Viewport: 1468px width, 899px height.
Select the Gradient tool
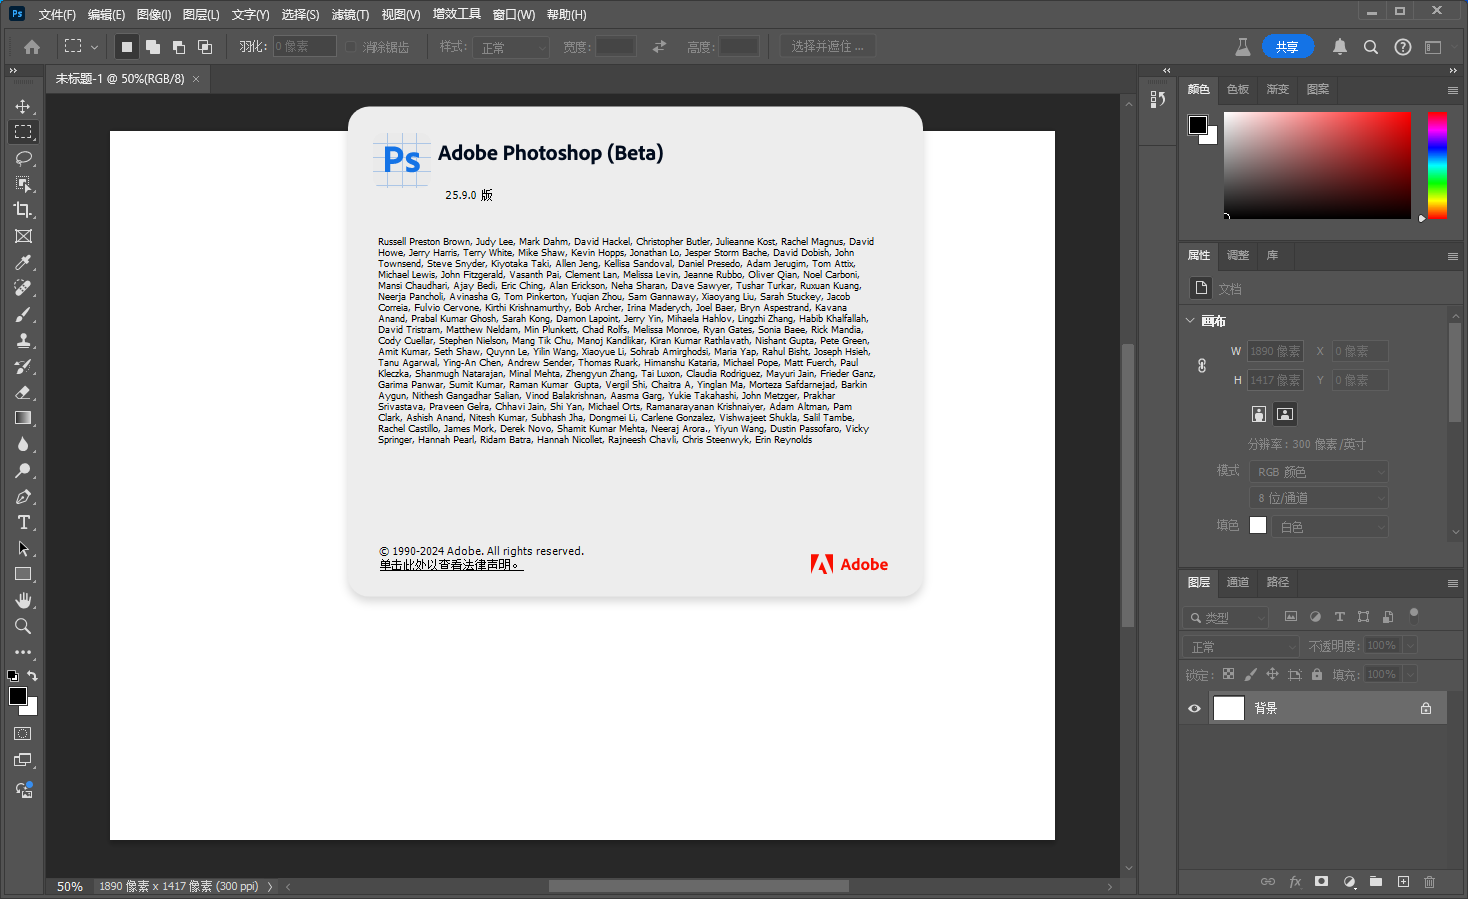(x=23, y=418)
